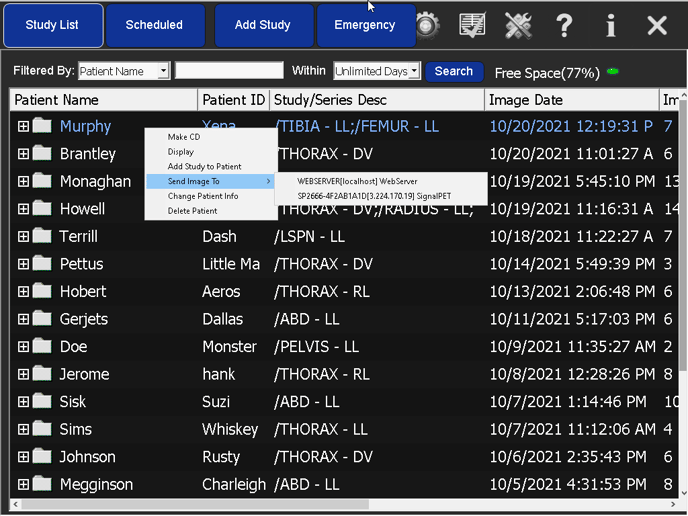This screenshot has height=516, width=688.
Task: Click the folder icon beside Johnson
Action: click(x=42, y=457)
